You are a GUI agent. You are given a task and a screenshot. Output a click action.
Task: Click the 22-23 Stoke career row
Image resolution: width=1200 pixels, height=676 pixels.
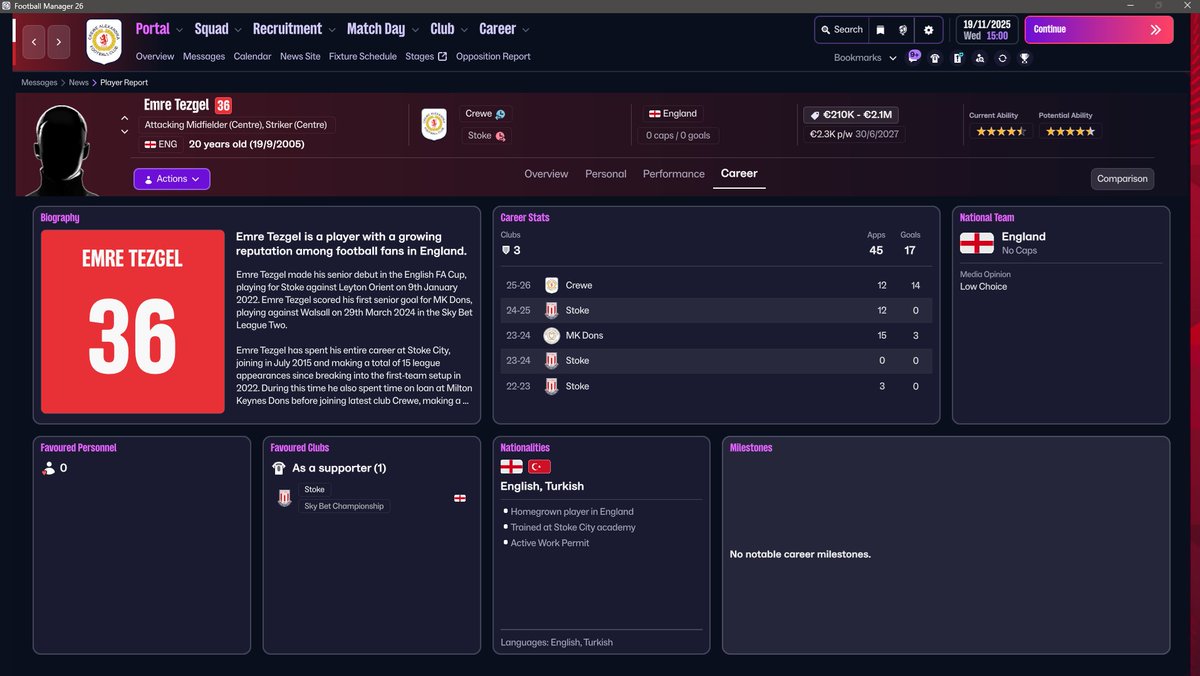716,386
